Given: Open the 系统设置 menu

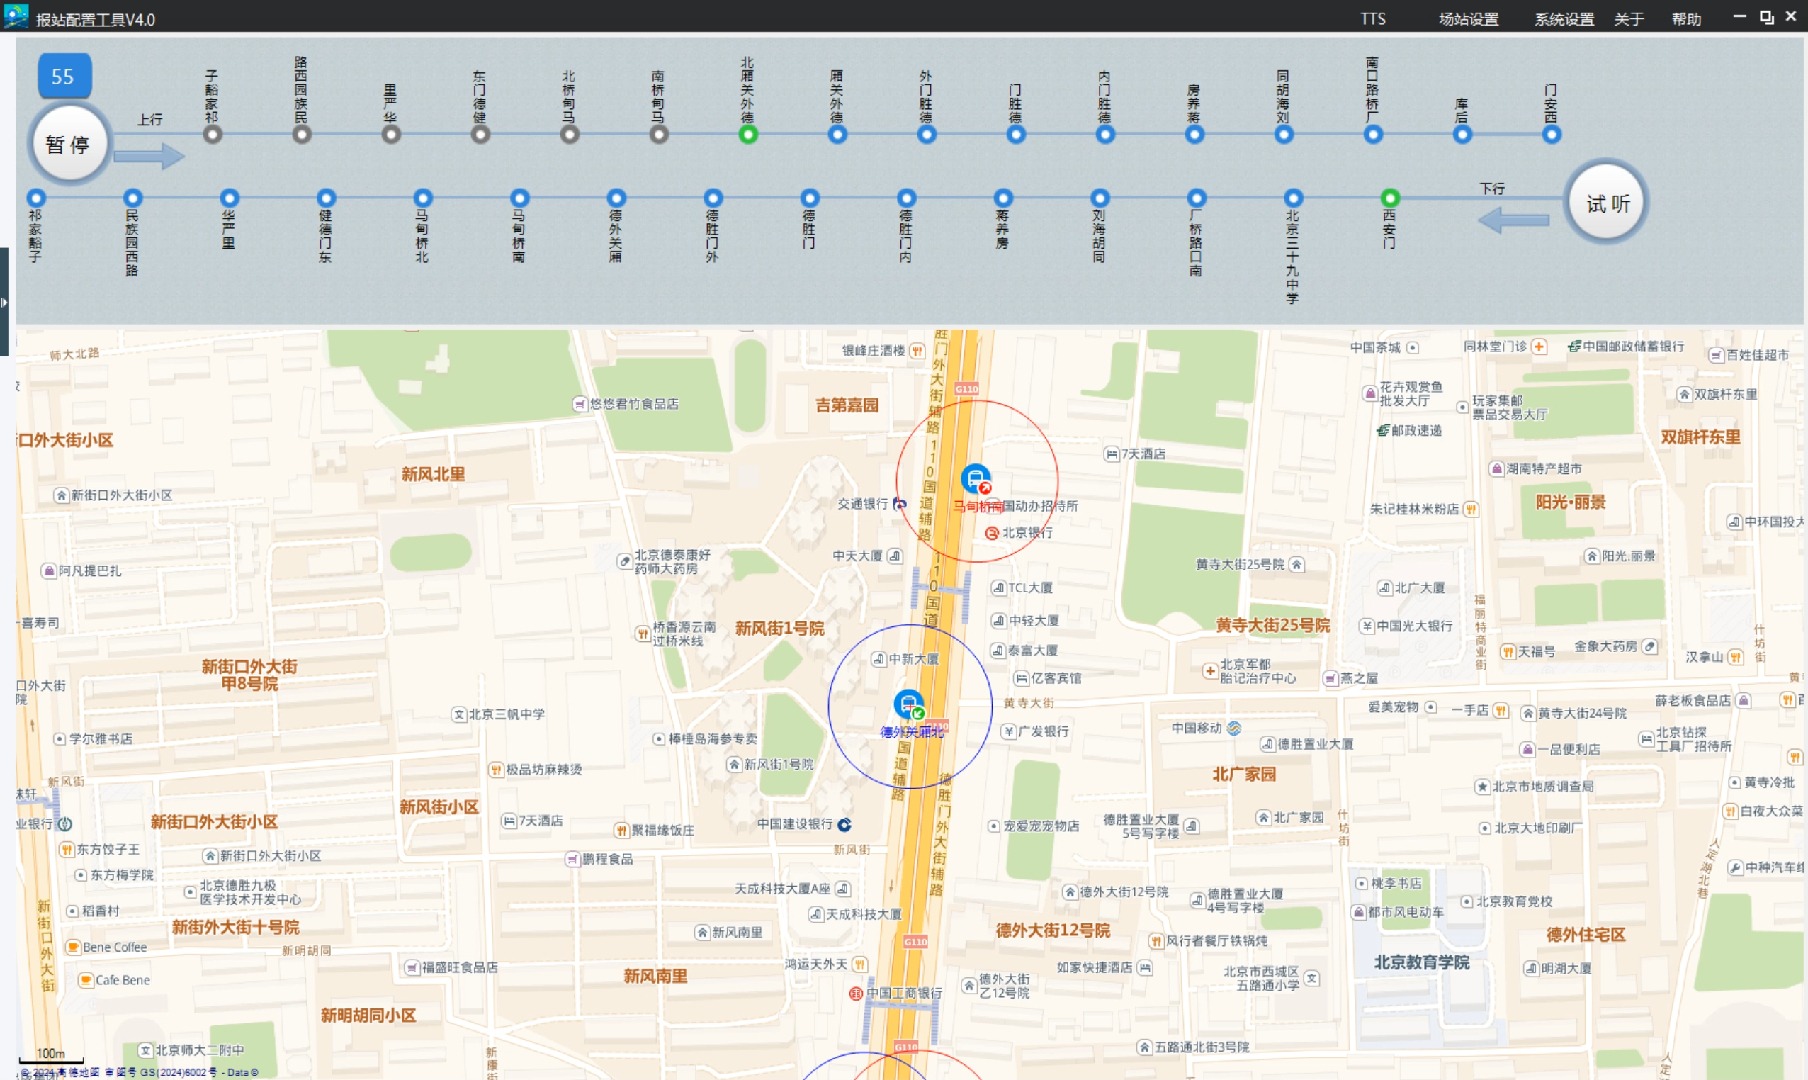Looking at the screenshot, I should [x=1564, y=19].
